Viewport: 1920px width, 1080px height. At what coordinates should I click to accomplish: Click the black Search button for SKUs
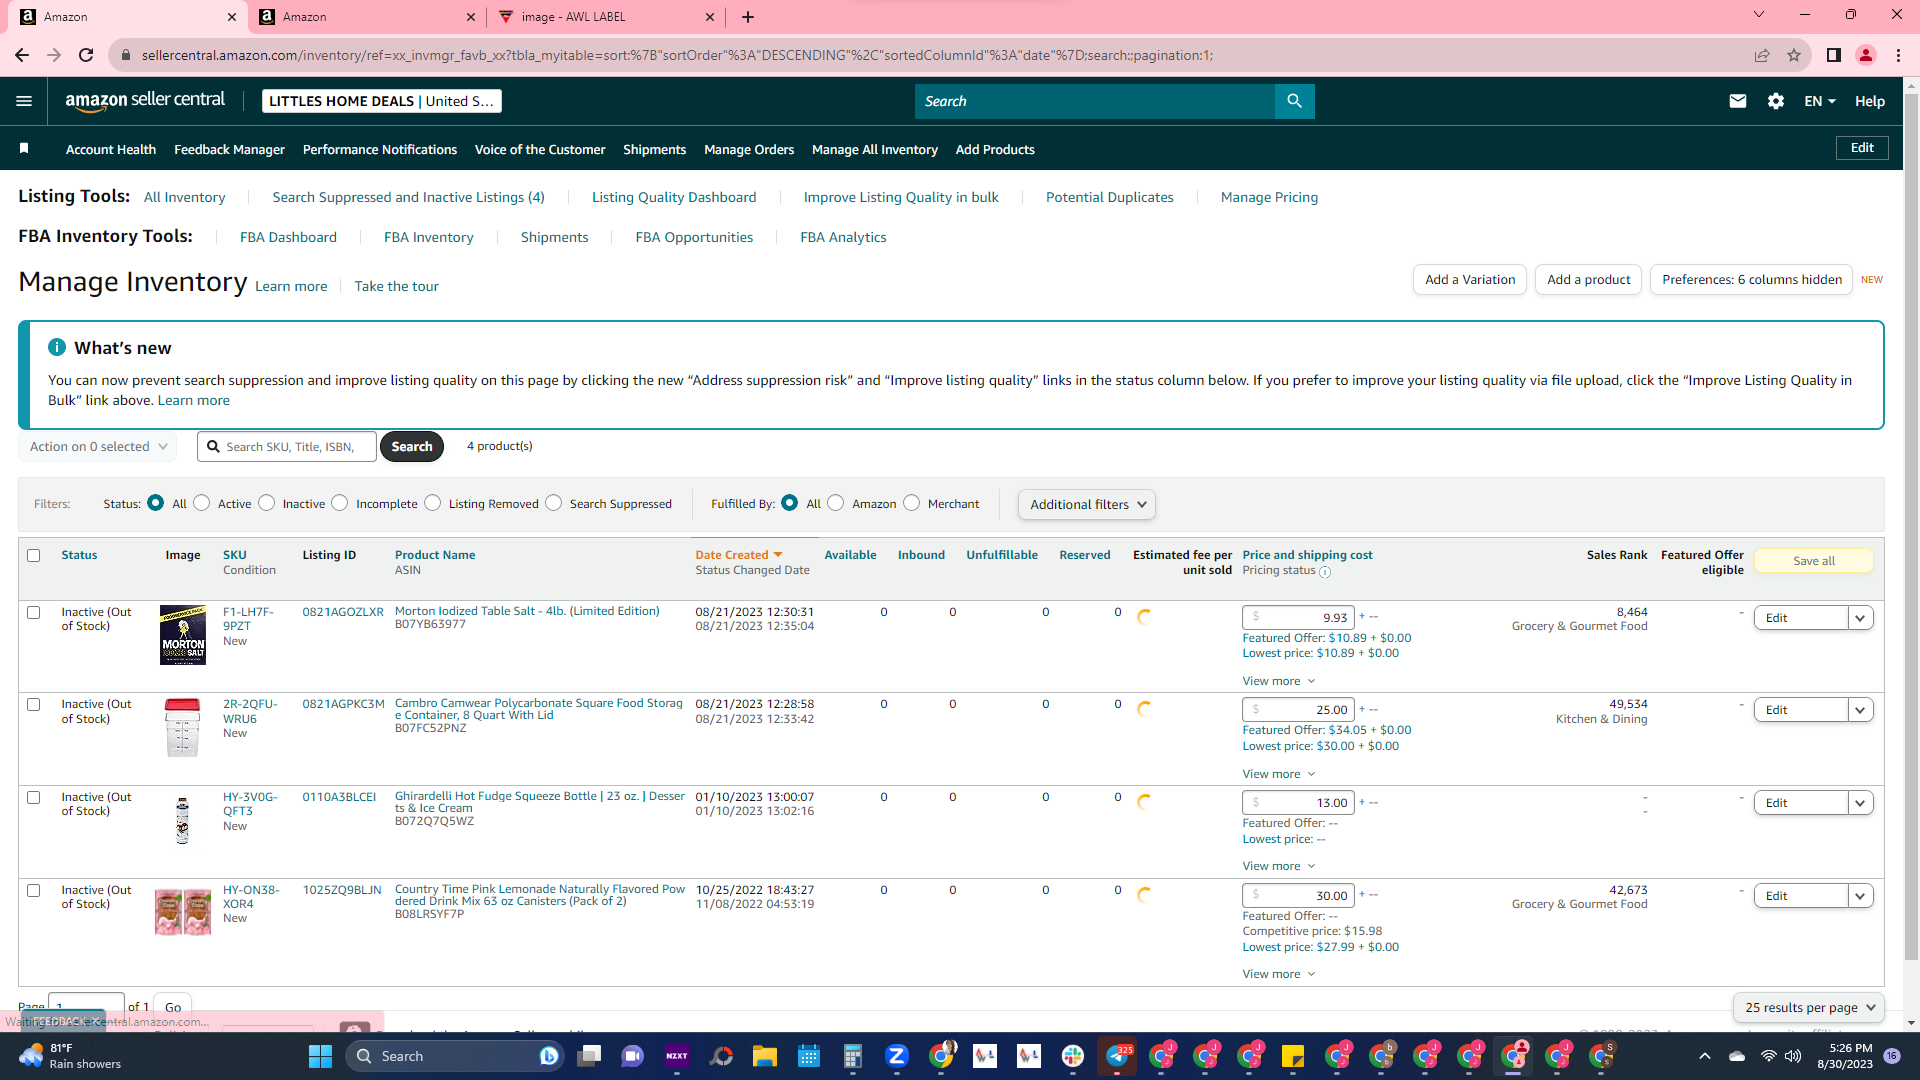(412, 447)
